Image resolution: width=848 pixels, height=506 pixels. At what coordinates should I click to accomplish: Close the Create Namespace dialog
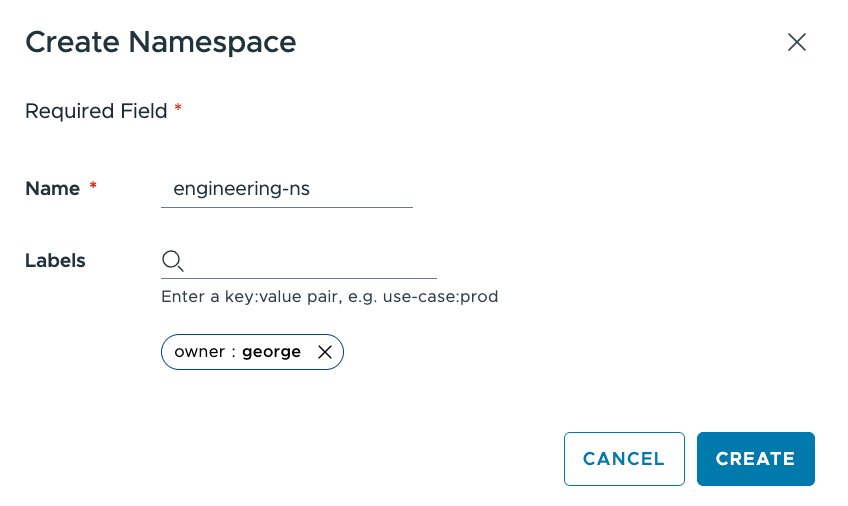tap(796, 42)
